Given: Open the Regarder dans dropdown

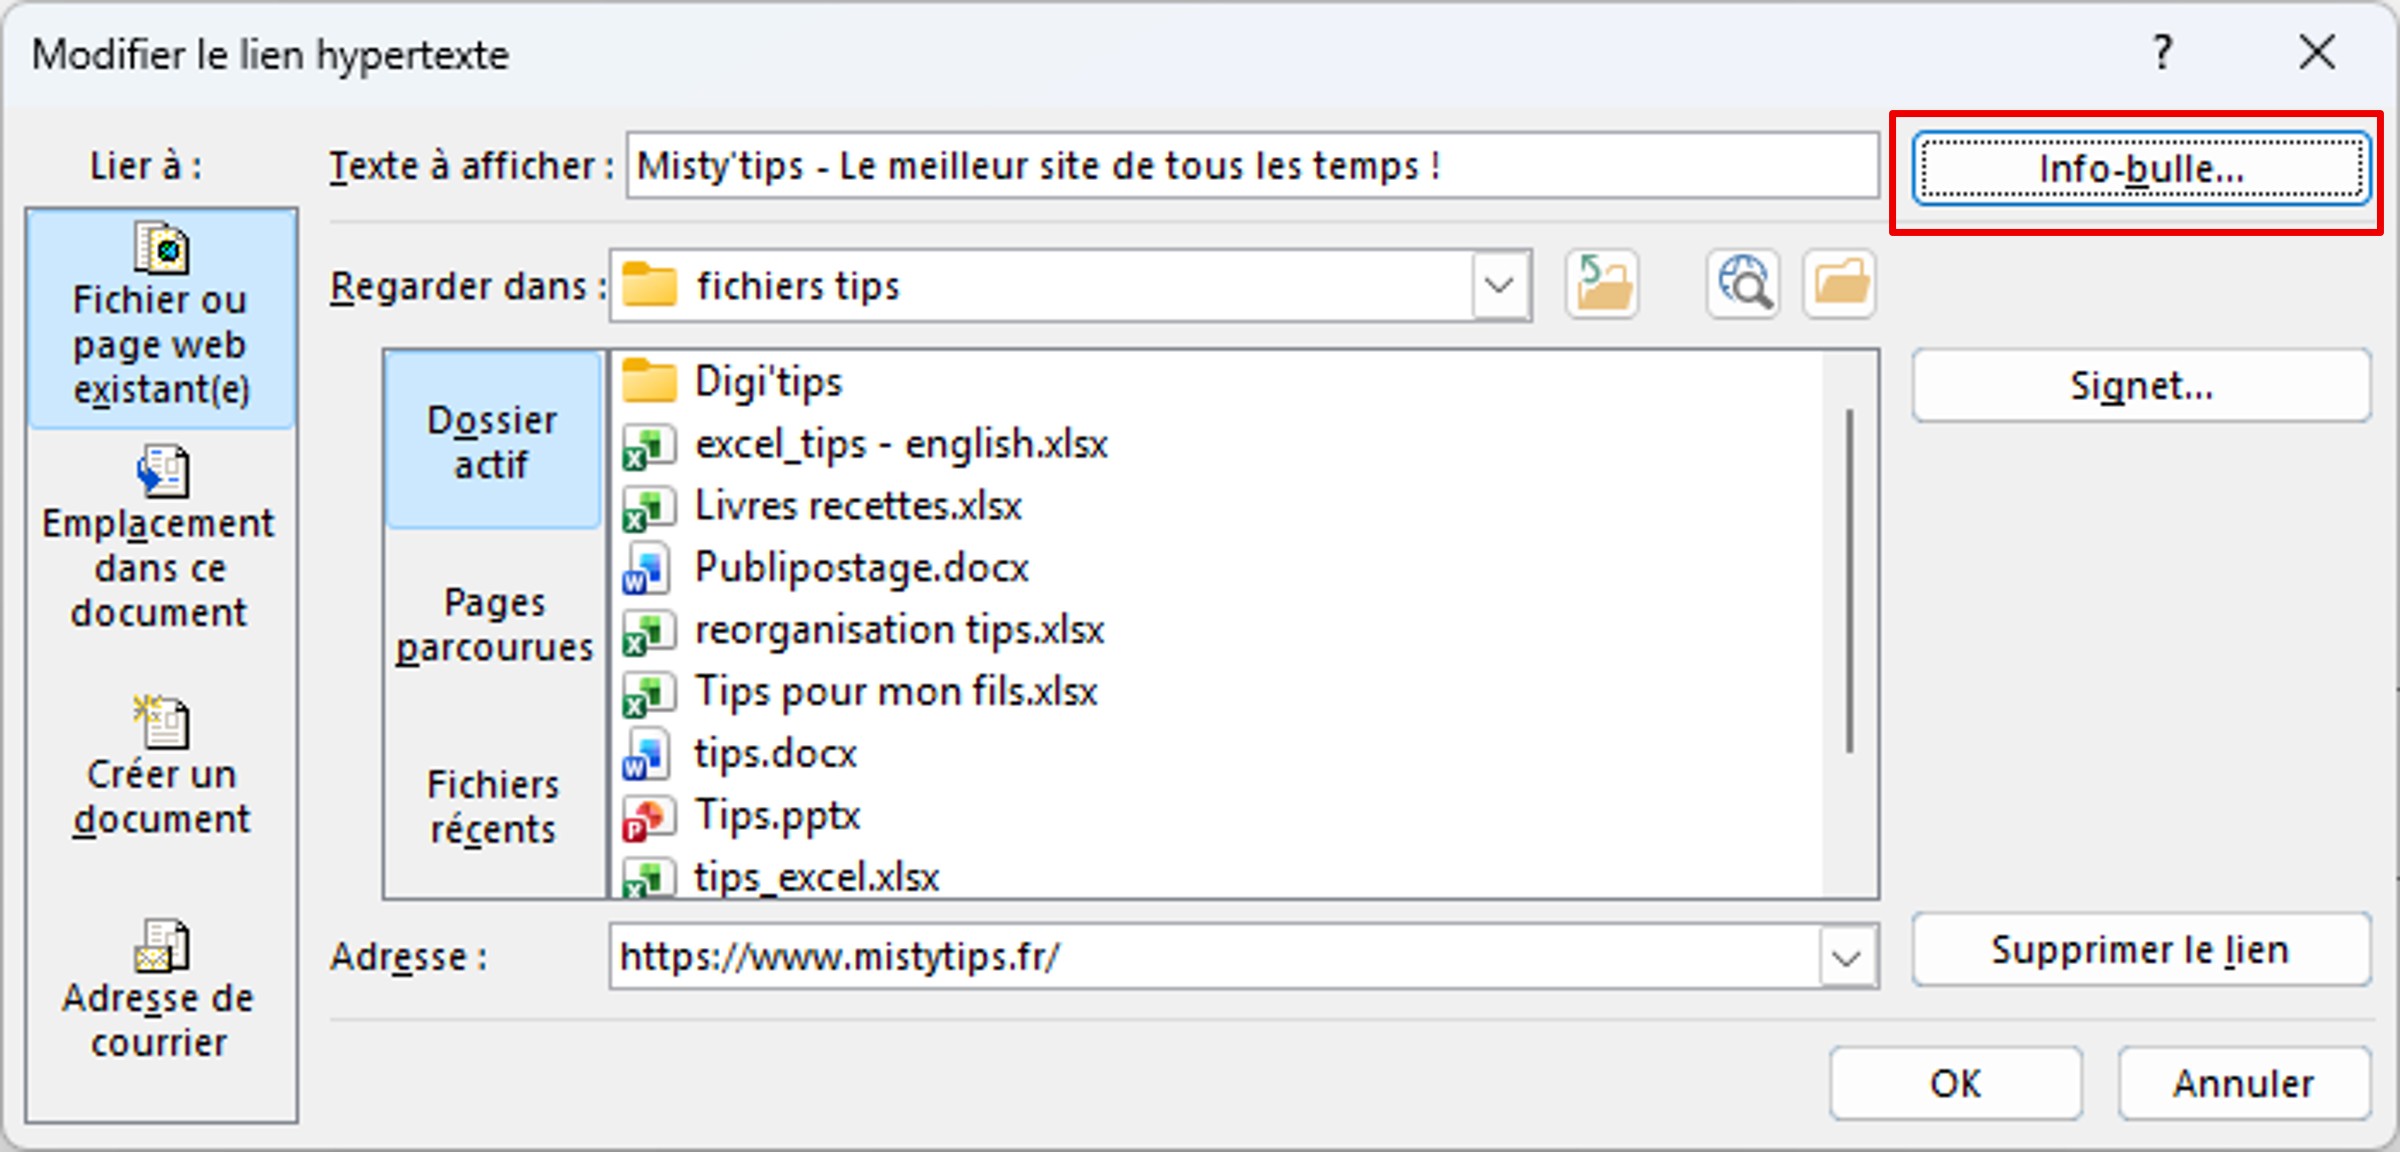Looking at the screenshot, I should pos(1498,286).
